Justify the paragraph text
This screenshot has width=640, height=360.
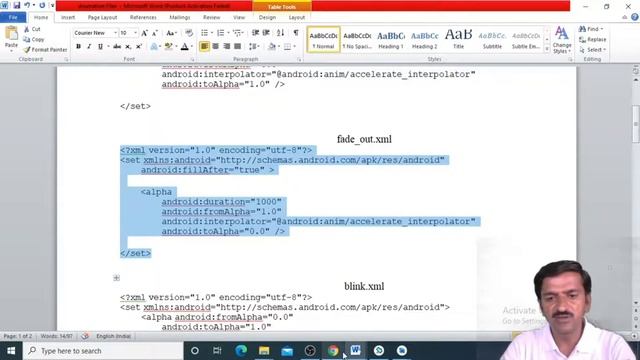click(238, 47)
